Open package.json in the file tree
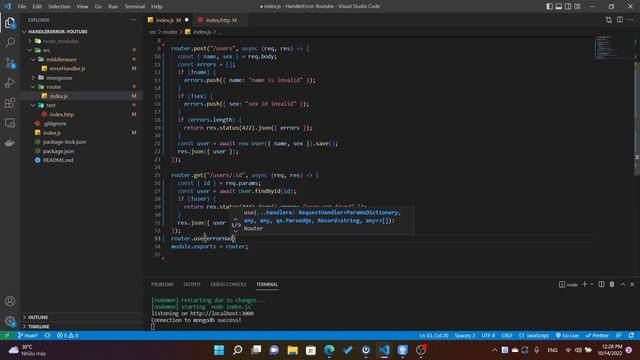Viewport: 640px width, 360px height. (58, 151)
